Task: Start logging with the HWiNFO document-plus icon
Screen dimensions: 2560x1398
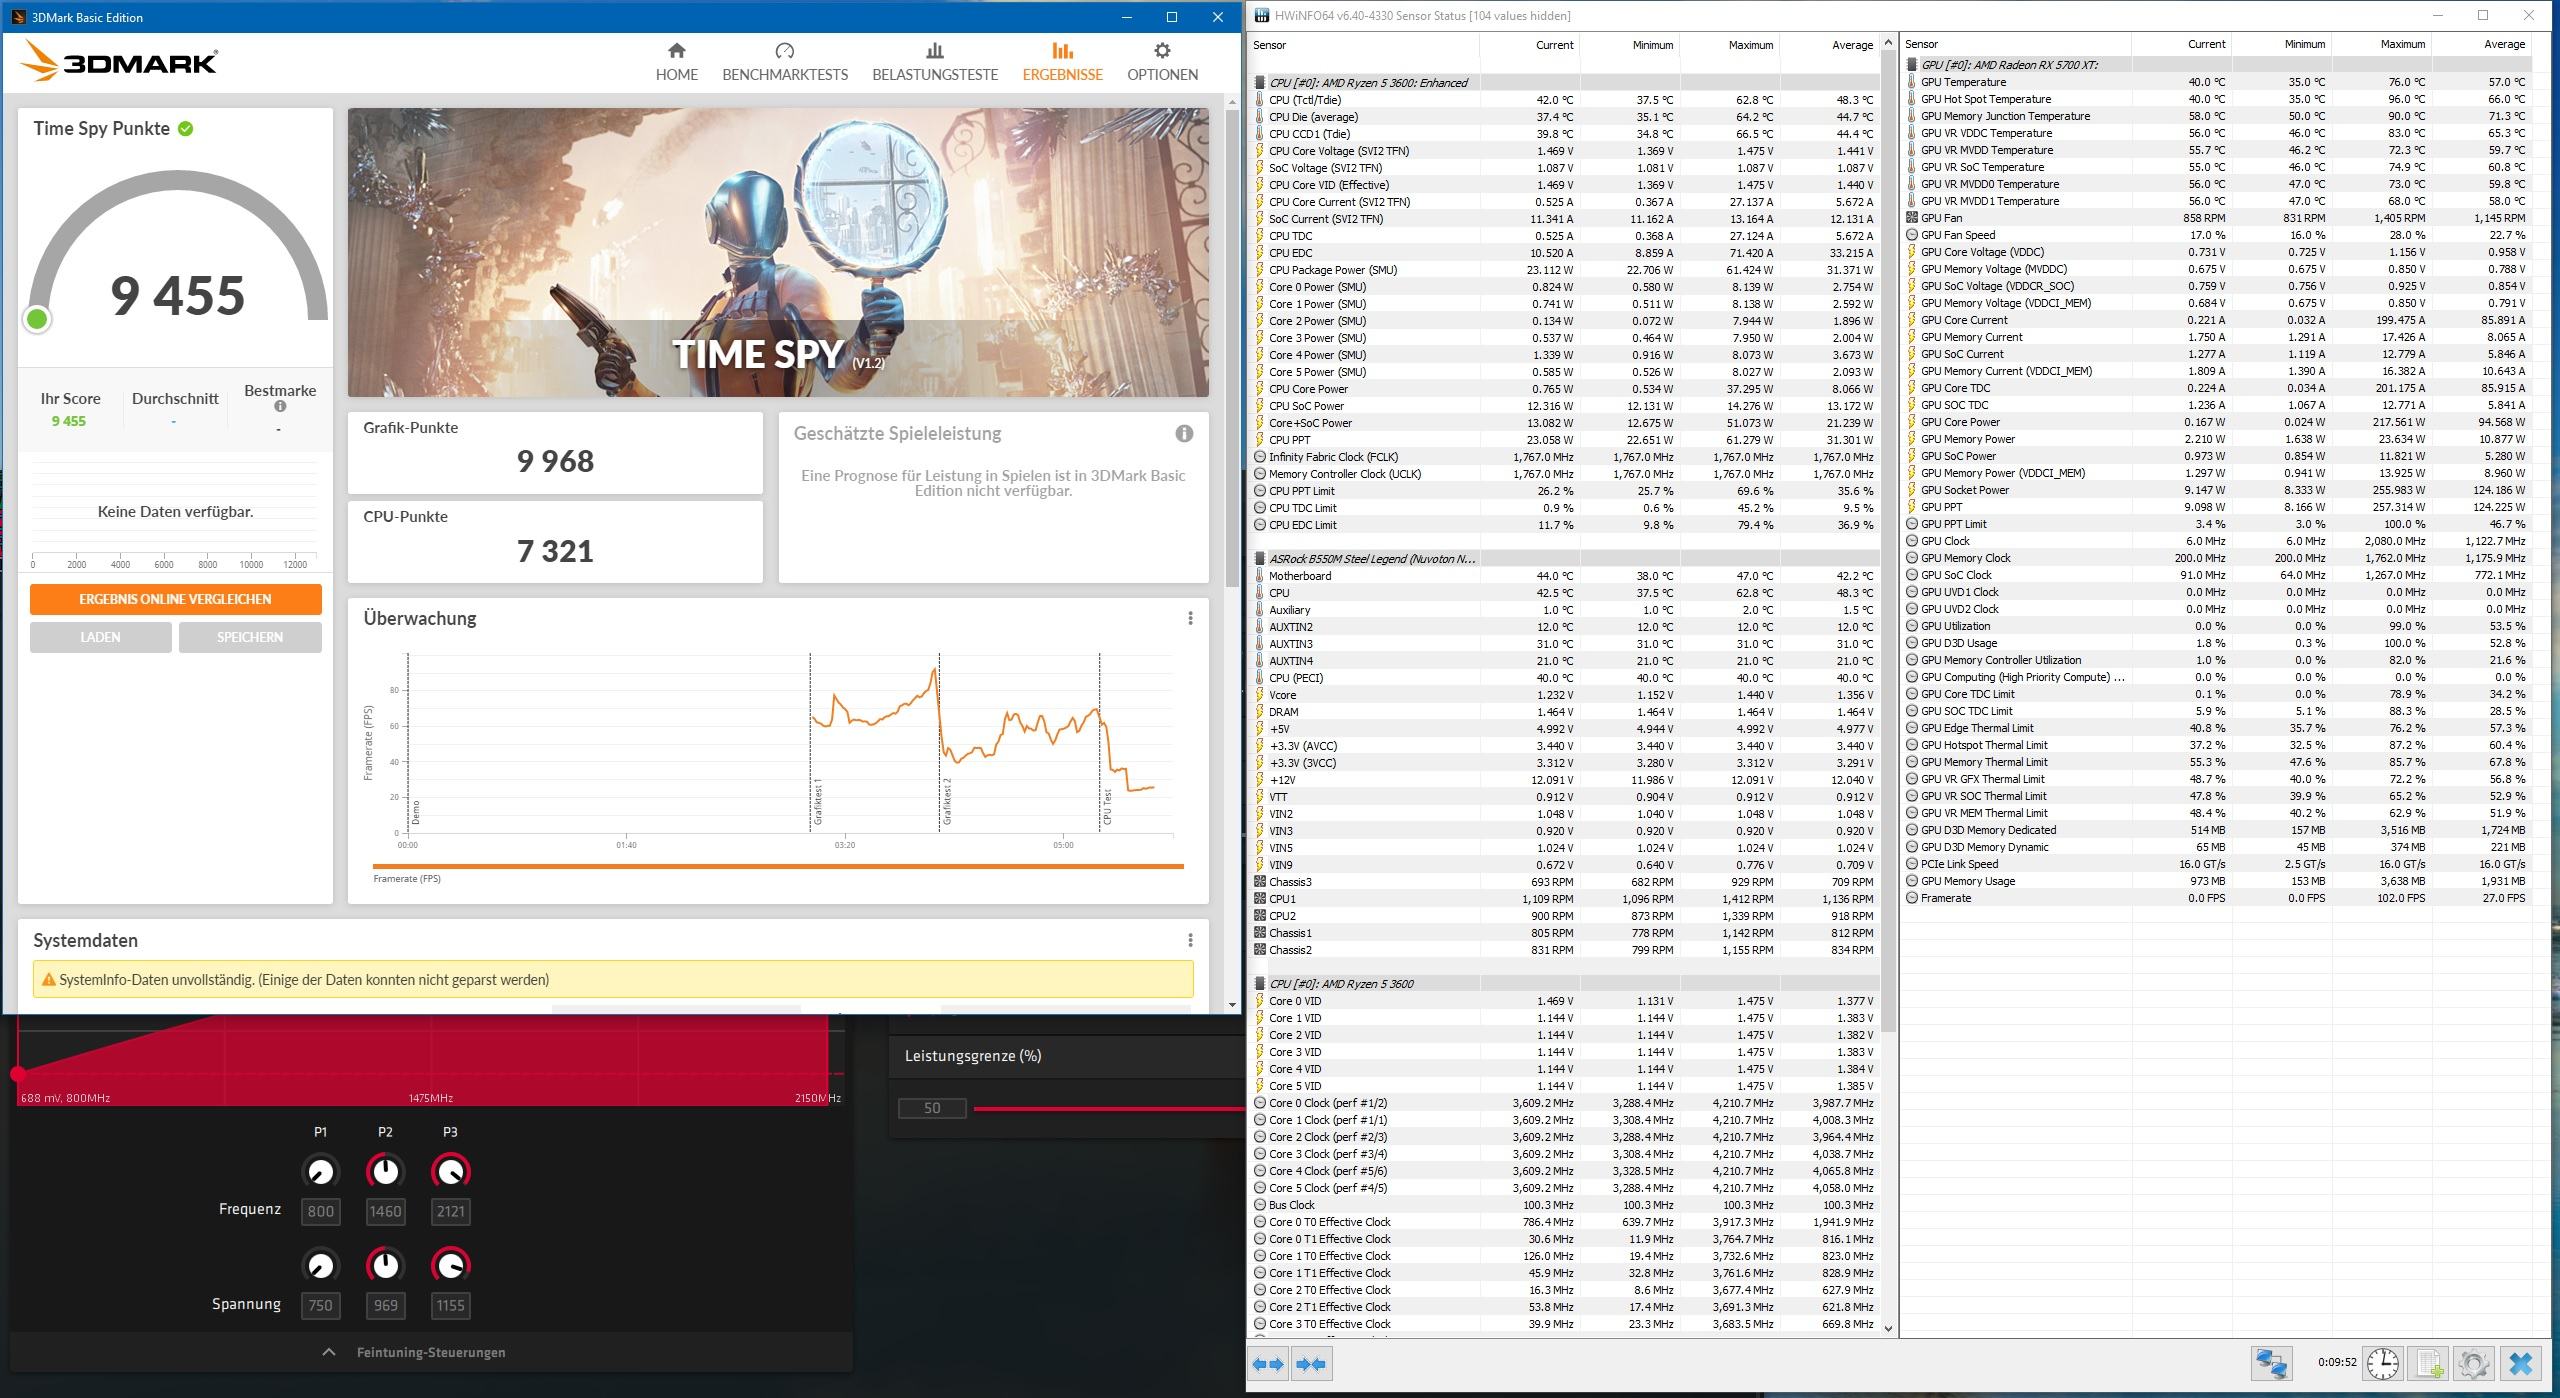Action: 2430,1363
